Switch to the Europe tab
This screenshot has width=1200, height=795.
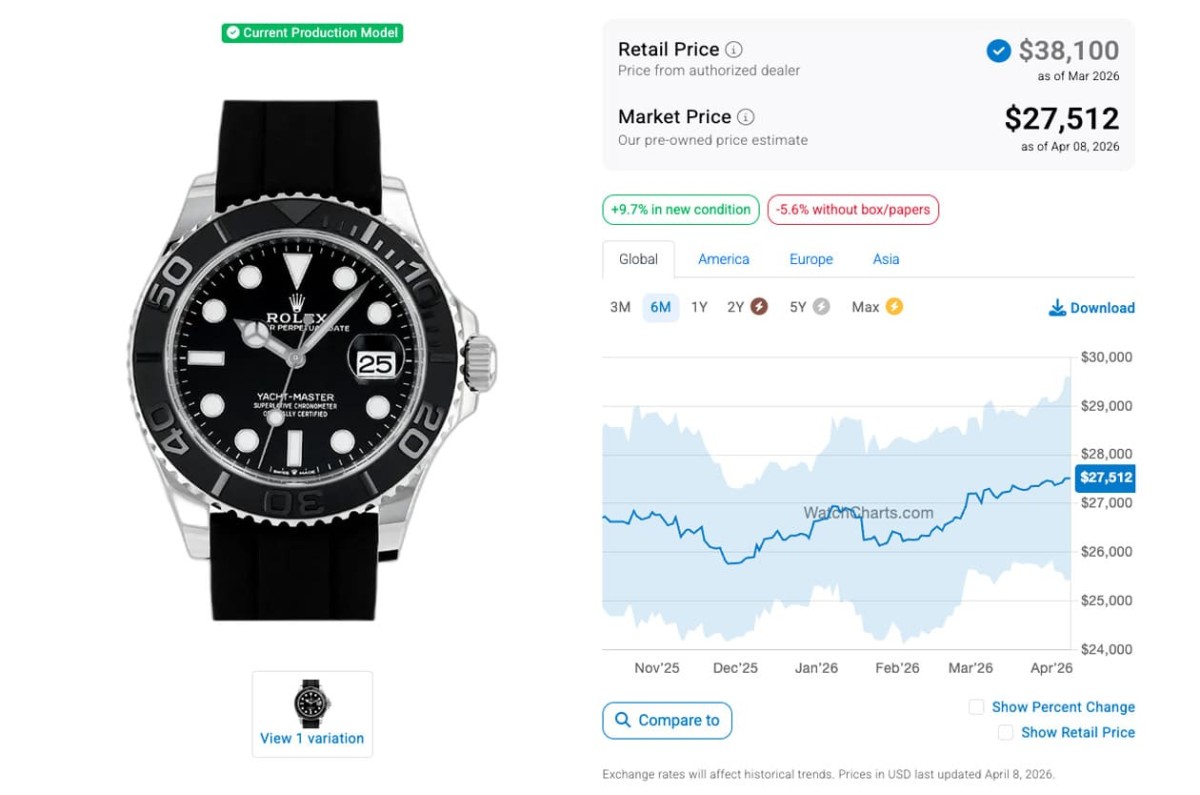pyautogui.click(x=811, y=259)
